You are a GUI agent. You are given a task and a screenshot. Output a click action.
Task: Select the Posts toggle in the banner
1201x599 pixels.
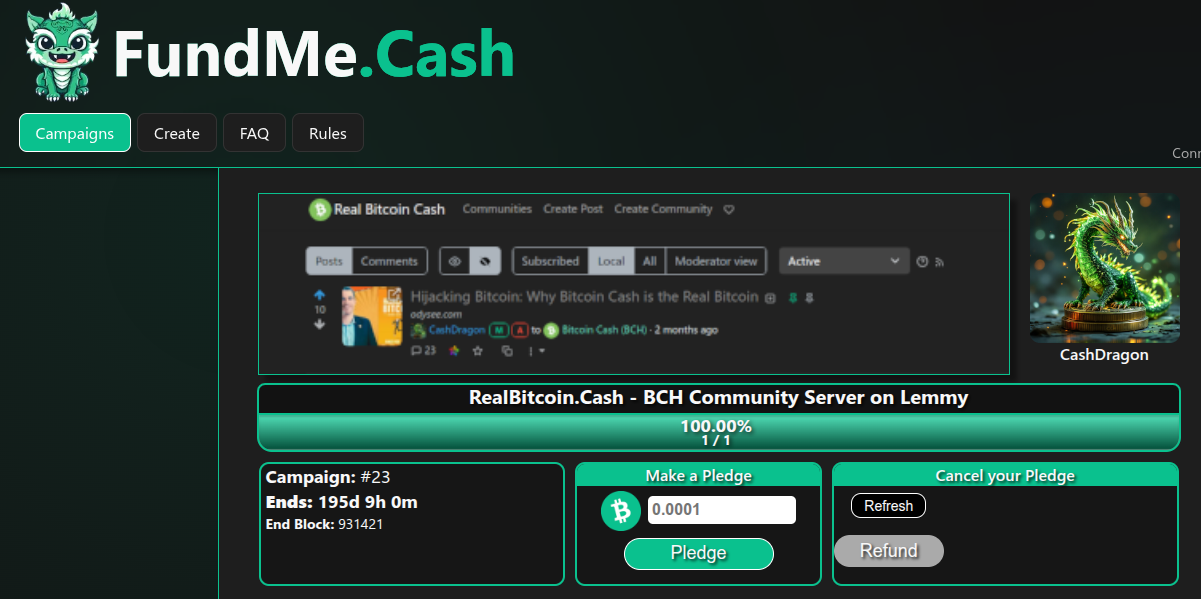(329, 261)
